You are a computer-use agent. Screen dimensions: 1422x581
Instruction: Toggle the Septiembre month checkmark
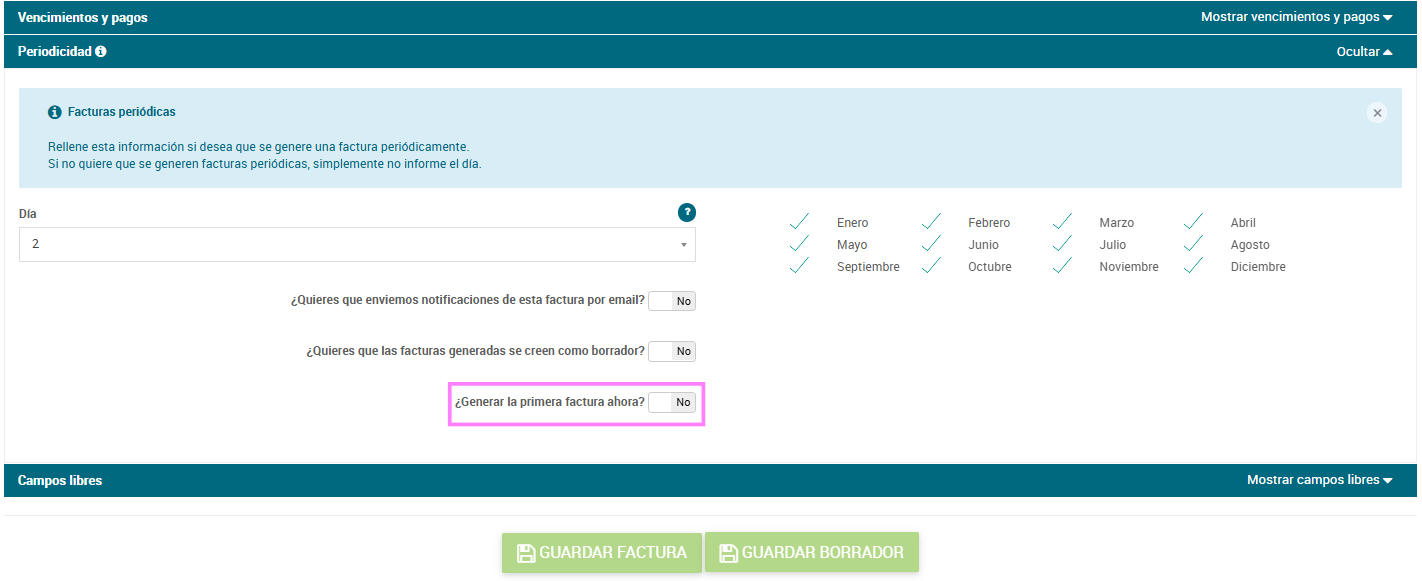[x=799, y=266]
